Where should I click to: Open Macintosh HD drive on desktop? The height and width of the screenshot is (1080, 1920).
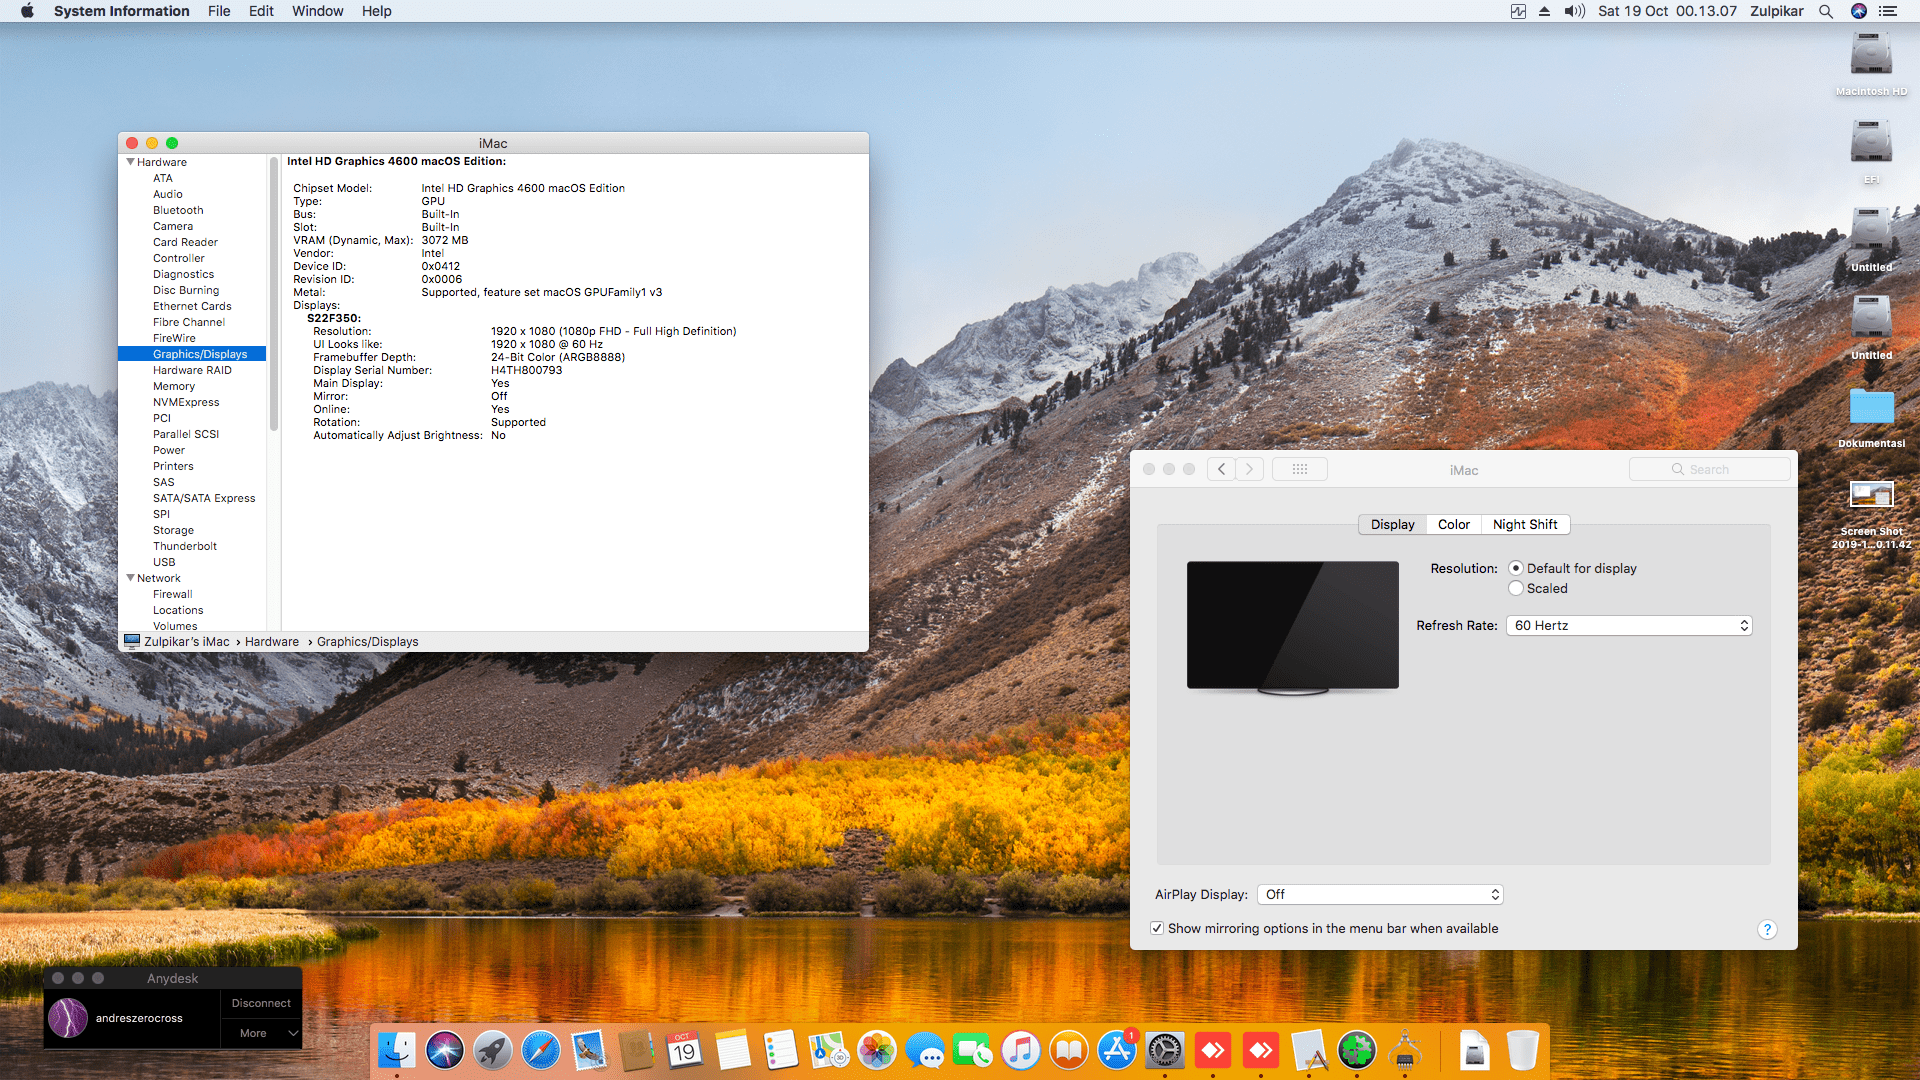1871,56
